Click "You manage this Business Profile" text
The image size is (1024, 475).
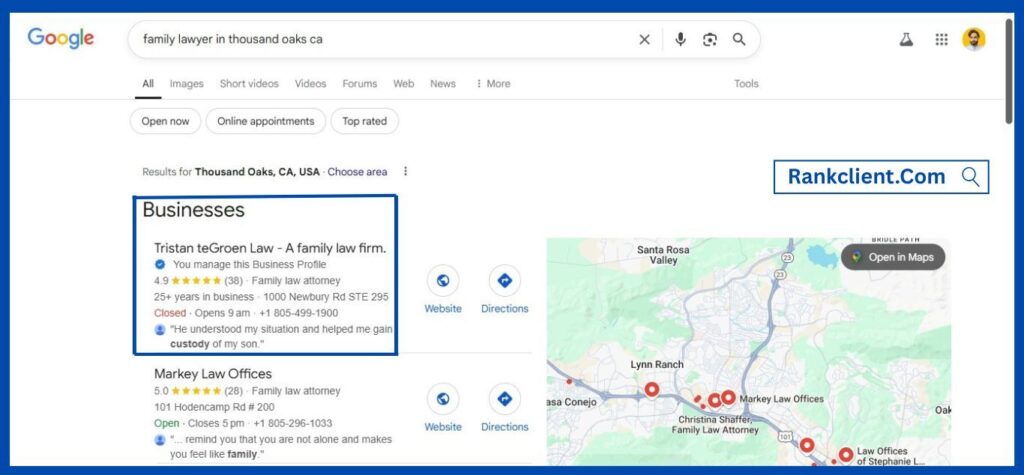[x=249, y=265]
